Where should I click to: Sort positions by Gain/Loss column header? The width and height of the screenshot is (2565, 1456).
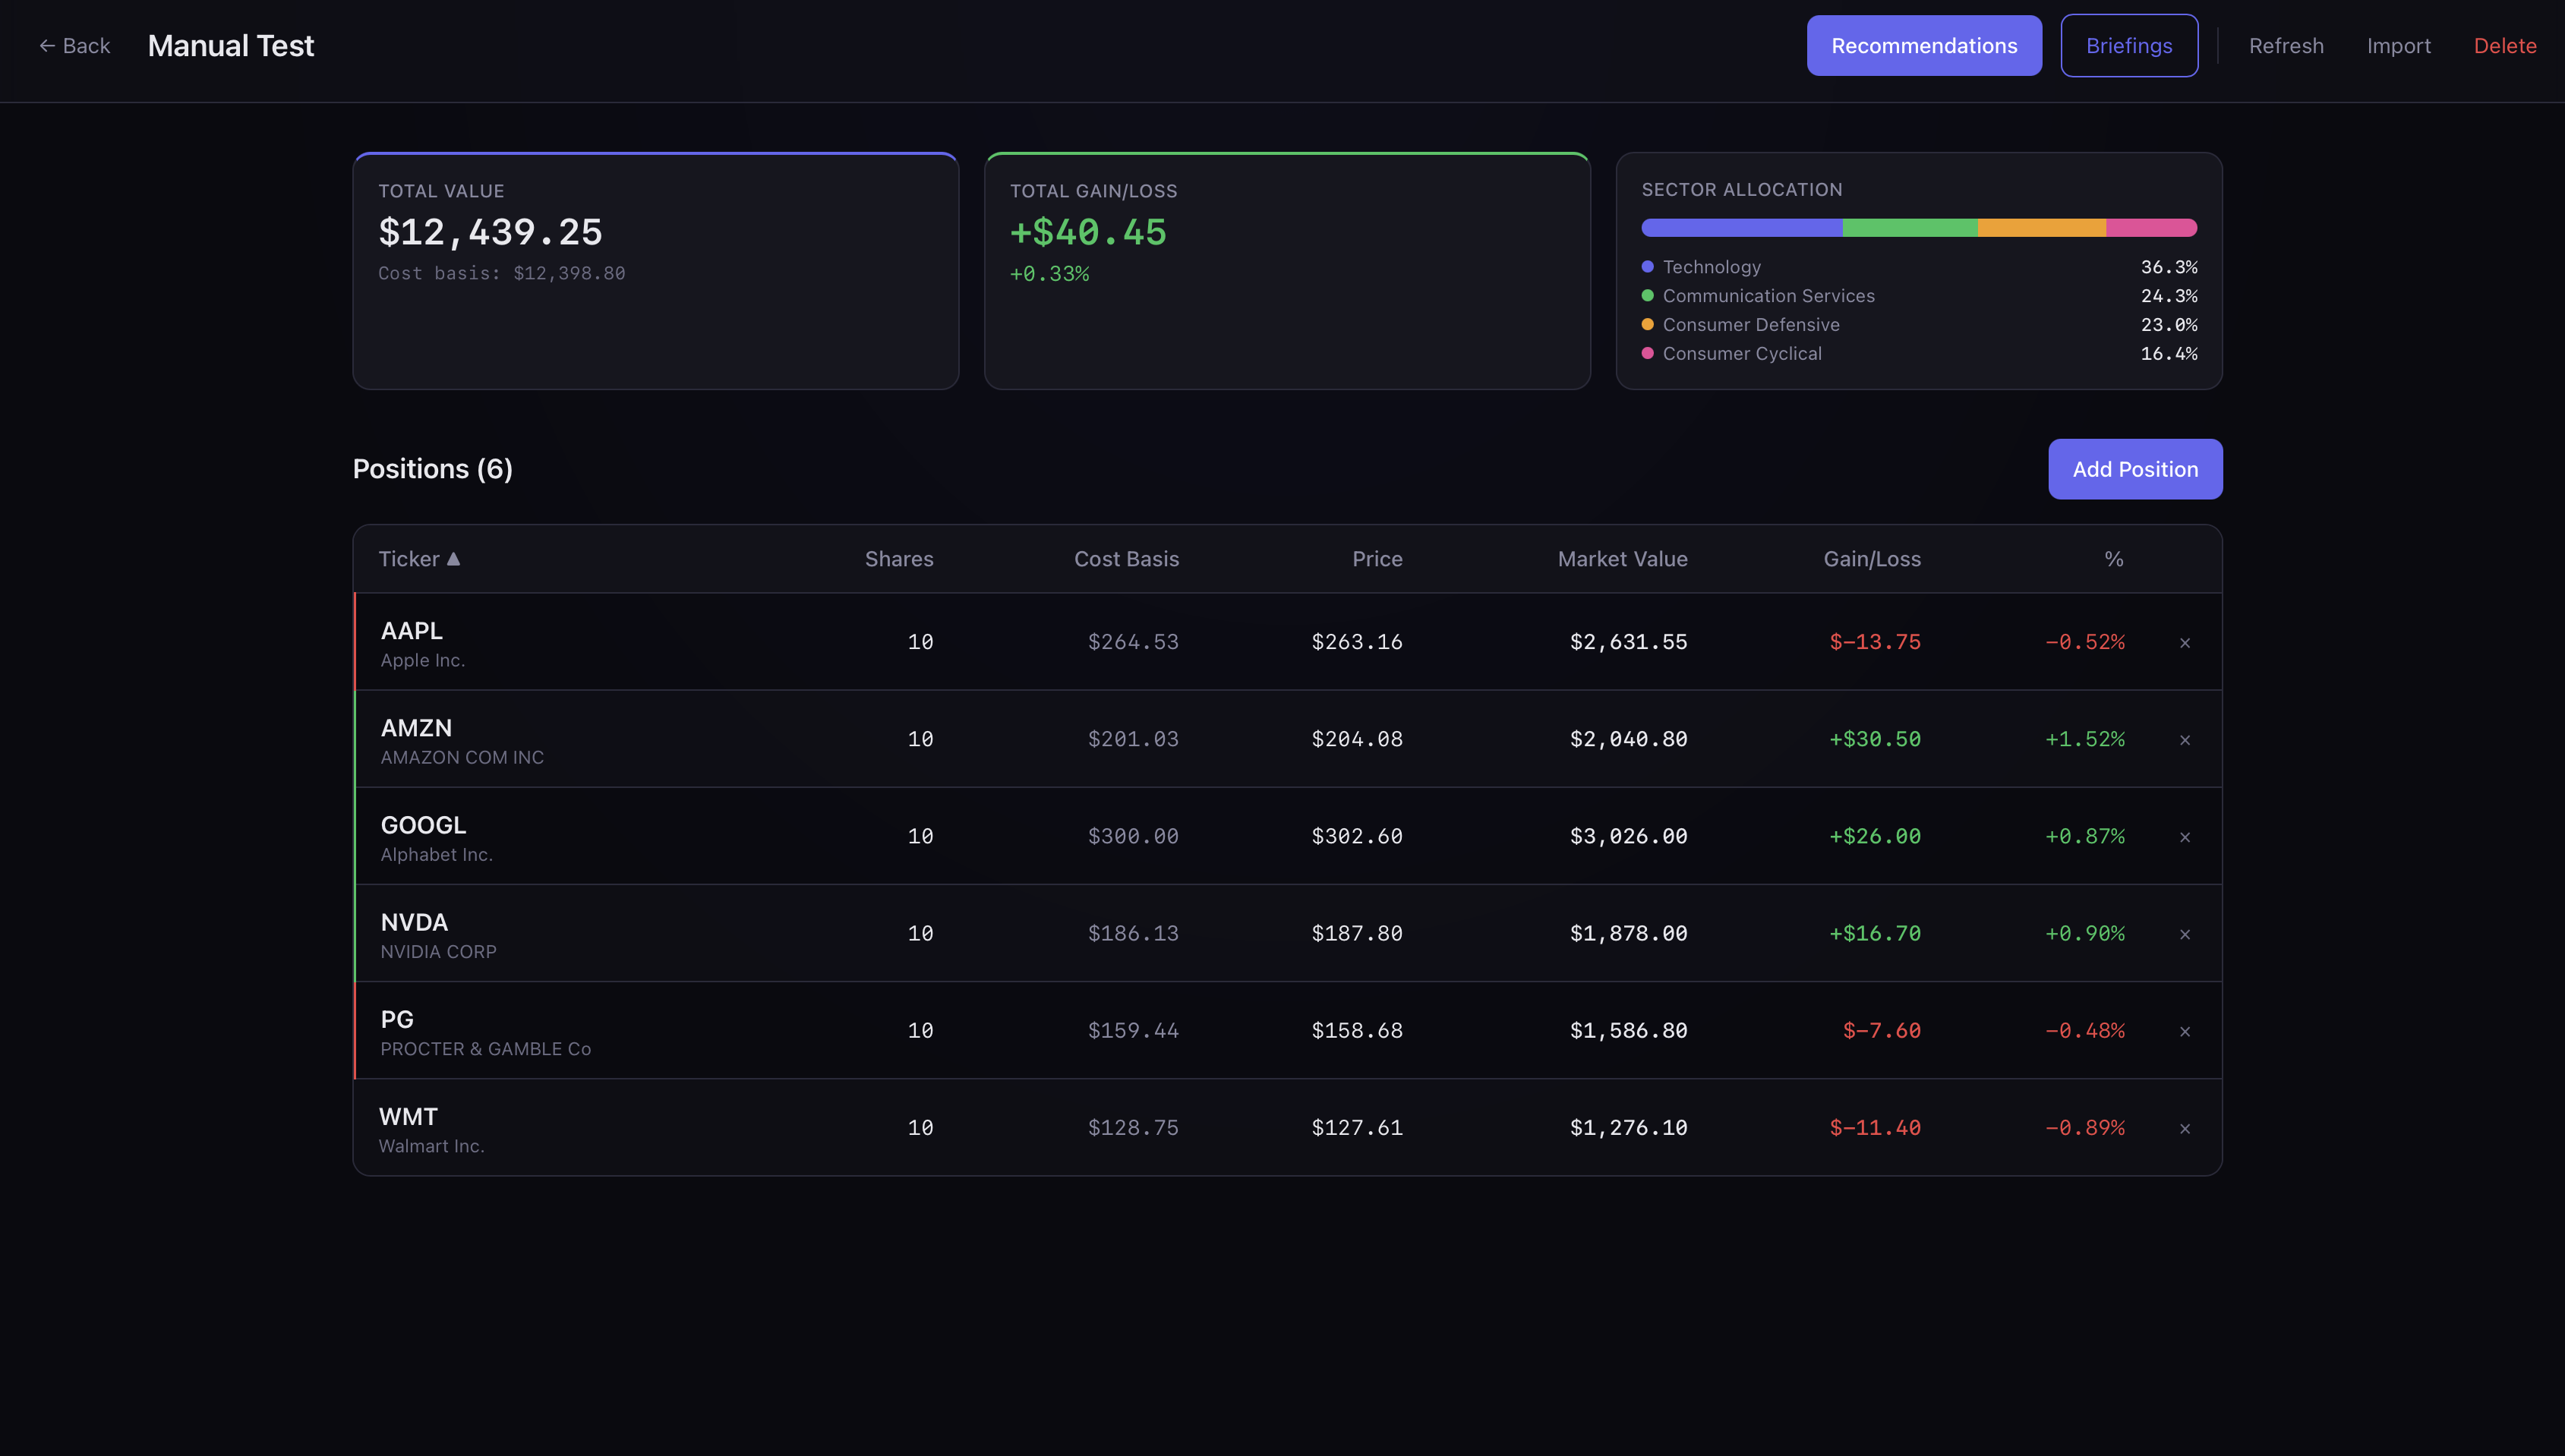pos(1871,559)
